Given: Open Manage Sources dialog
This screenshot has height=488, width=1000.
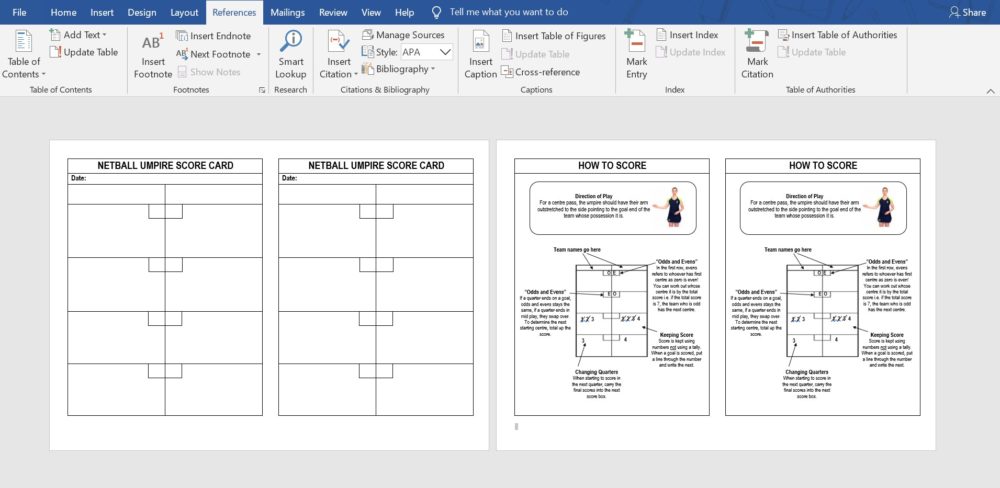Looking at the screenshot, I should (402, 35).
